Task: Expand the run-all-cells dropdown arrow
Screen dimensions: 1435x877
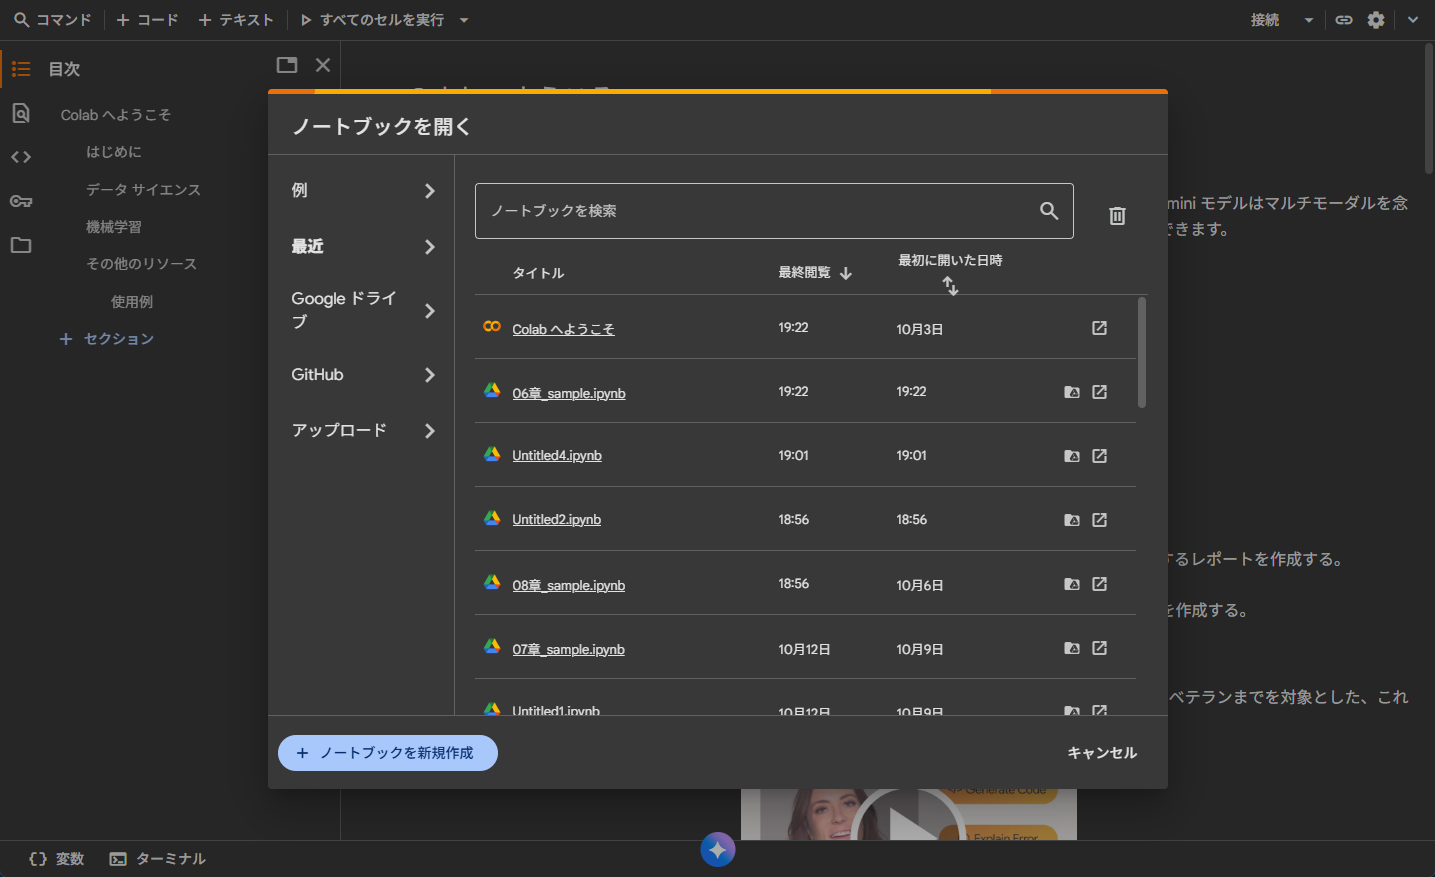Action: (464, 20)
